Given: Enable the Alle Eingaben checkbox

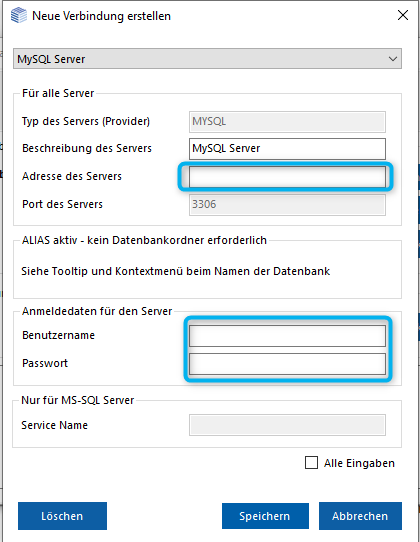Looking at the screenshot, I should tap(311, 462).
